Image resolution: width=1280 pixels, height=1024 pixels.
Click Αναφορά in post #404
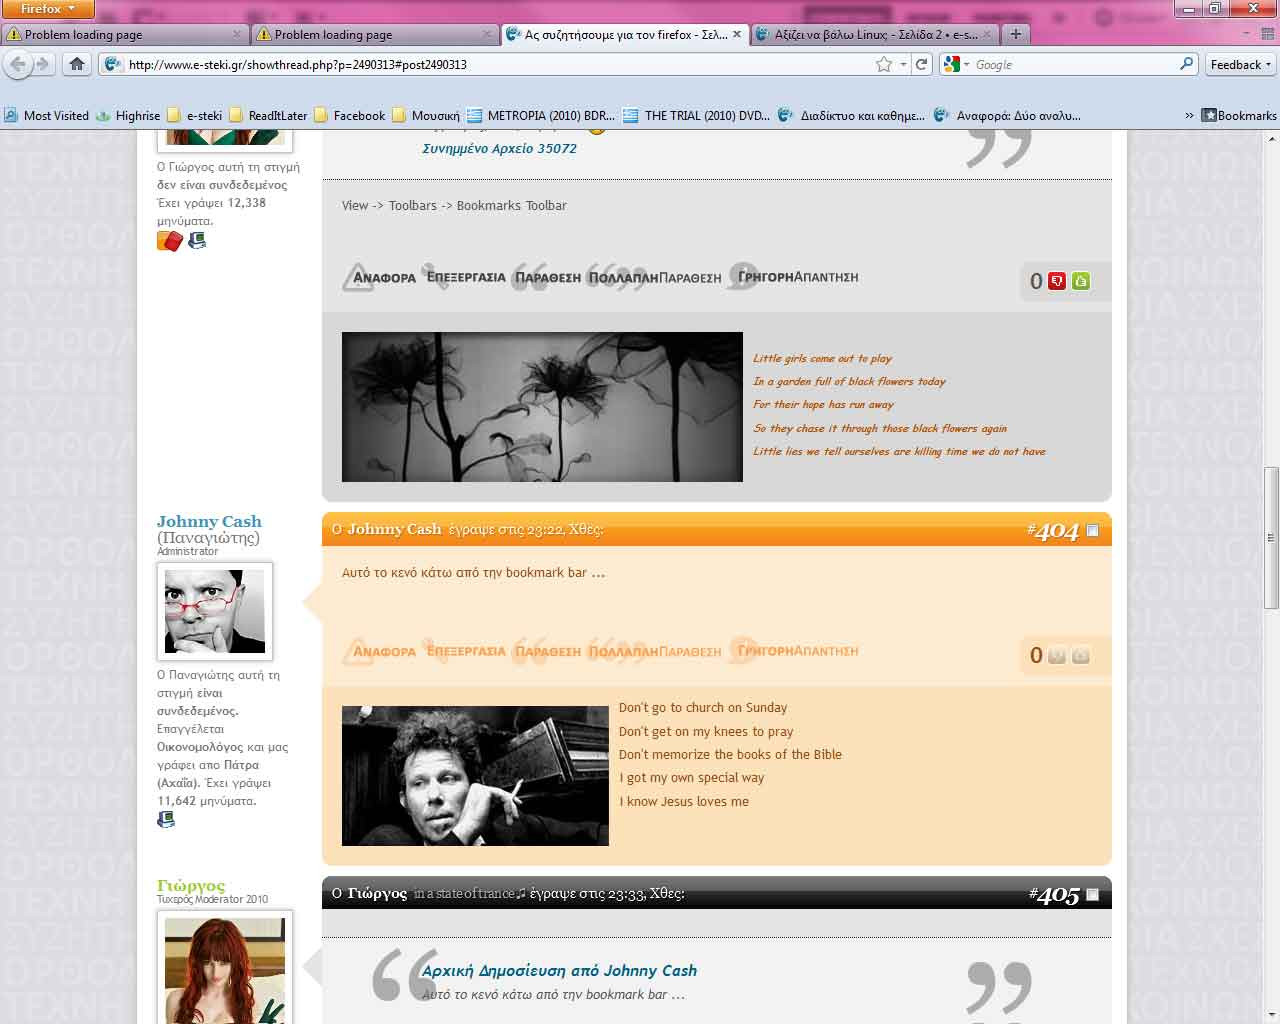380,652
